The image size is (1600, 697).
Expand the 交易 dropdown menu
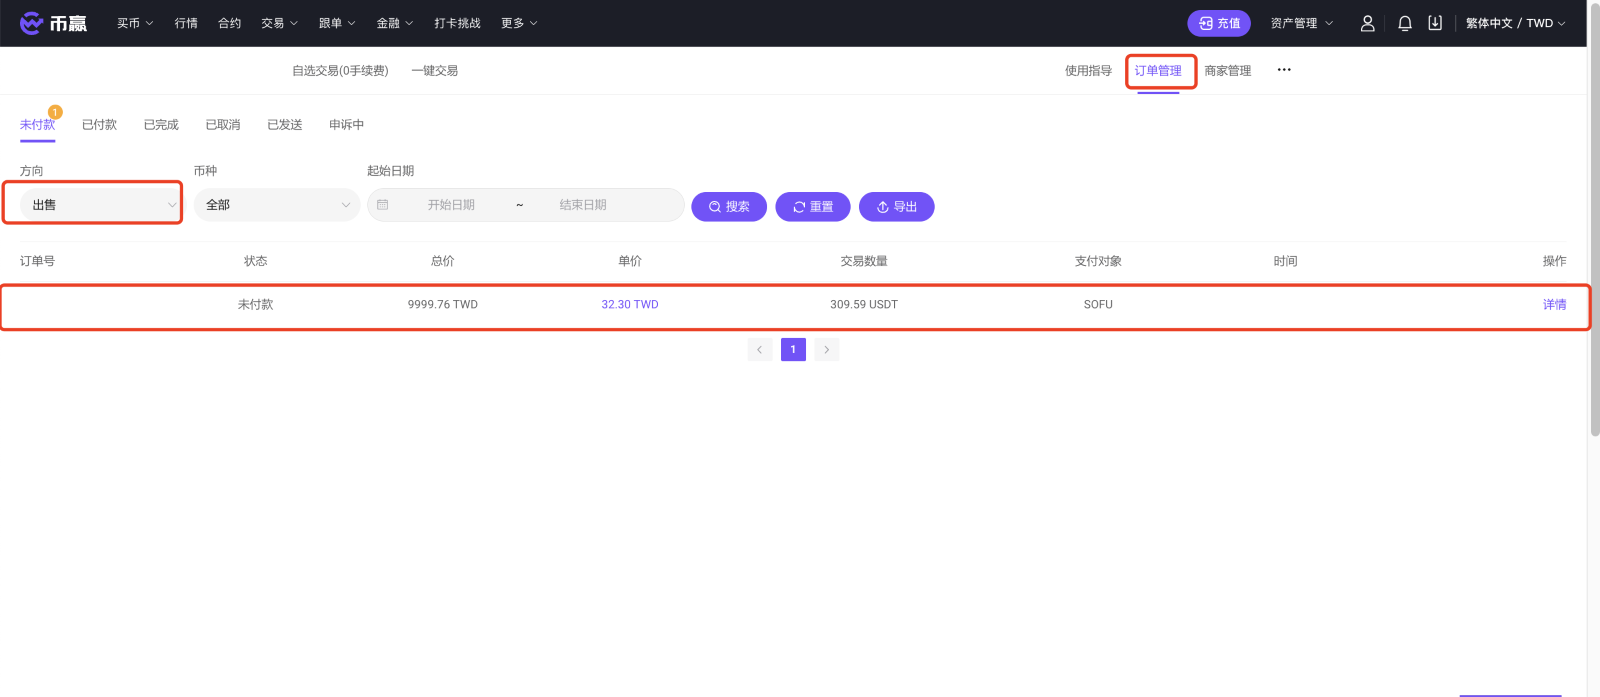279,23
